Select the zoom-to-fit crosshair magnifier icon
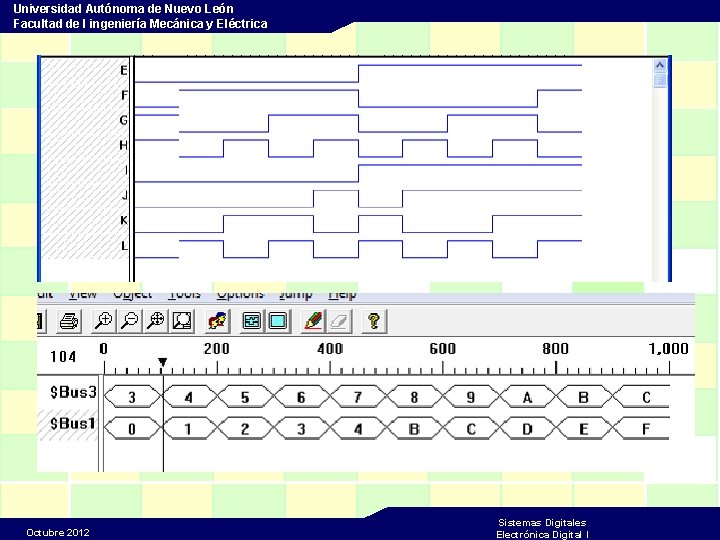 click(x=156, y=321)
